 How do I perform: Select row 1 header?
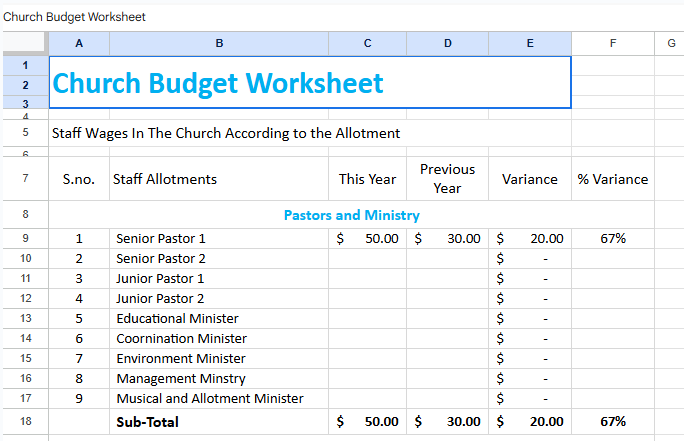click(25, 65)
